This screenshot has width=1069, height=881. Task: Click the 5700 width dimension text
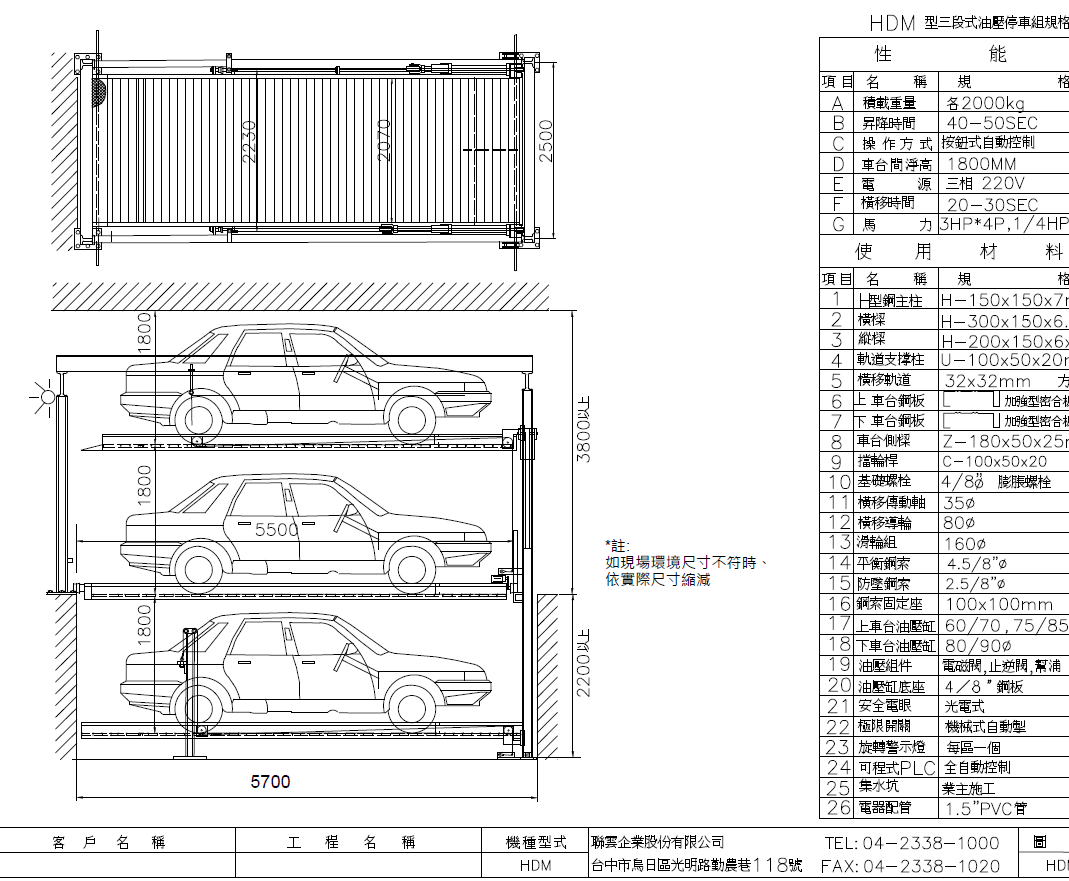[270, 781]
